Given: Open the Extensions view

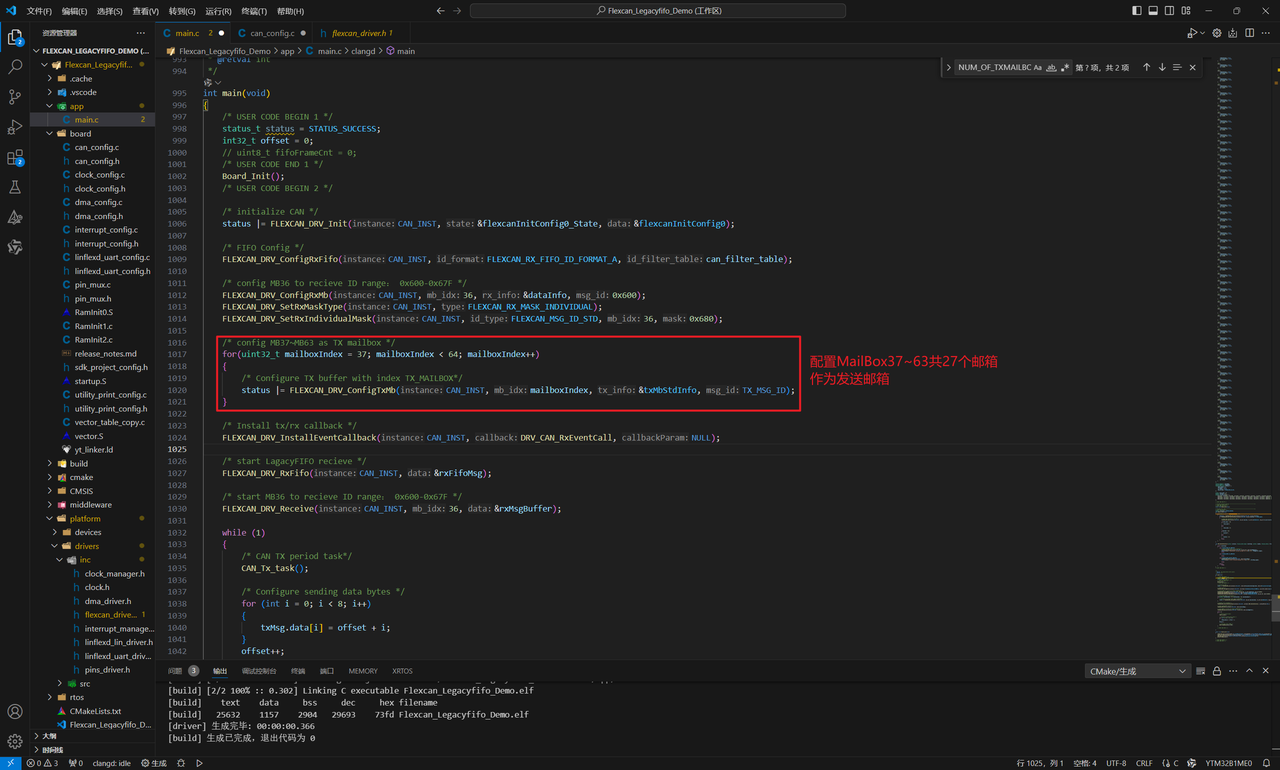Looking at the screenshot, I should (x=15, y=157).
